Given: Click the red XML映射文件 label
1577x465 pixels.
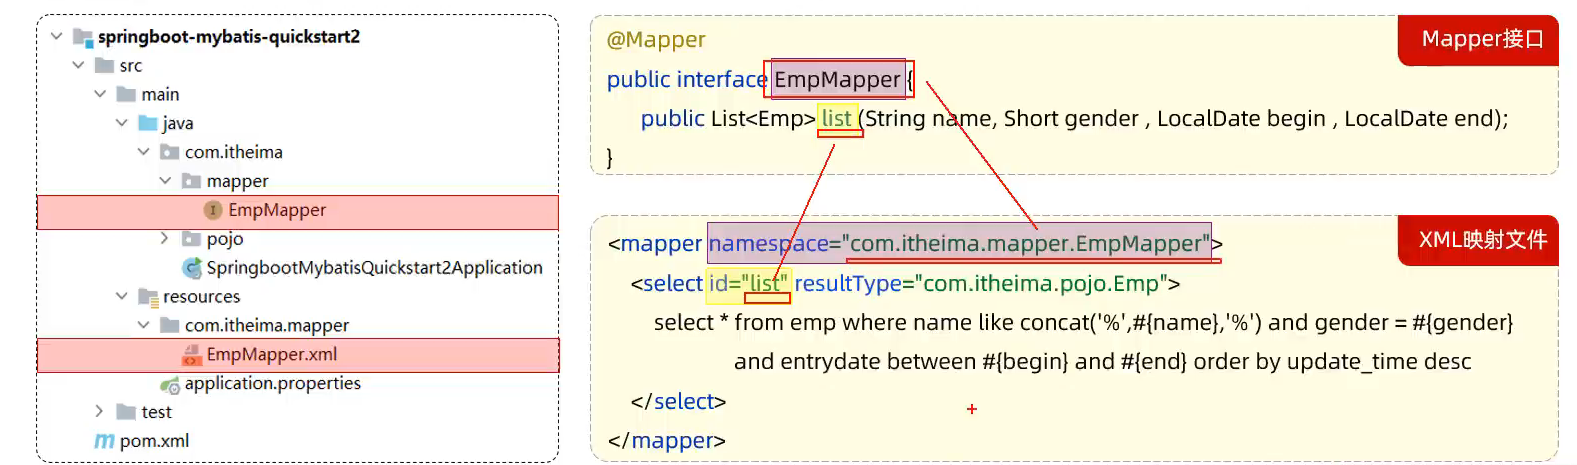Looking at the screenshot, I should 1482,240.
